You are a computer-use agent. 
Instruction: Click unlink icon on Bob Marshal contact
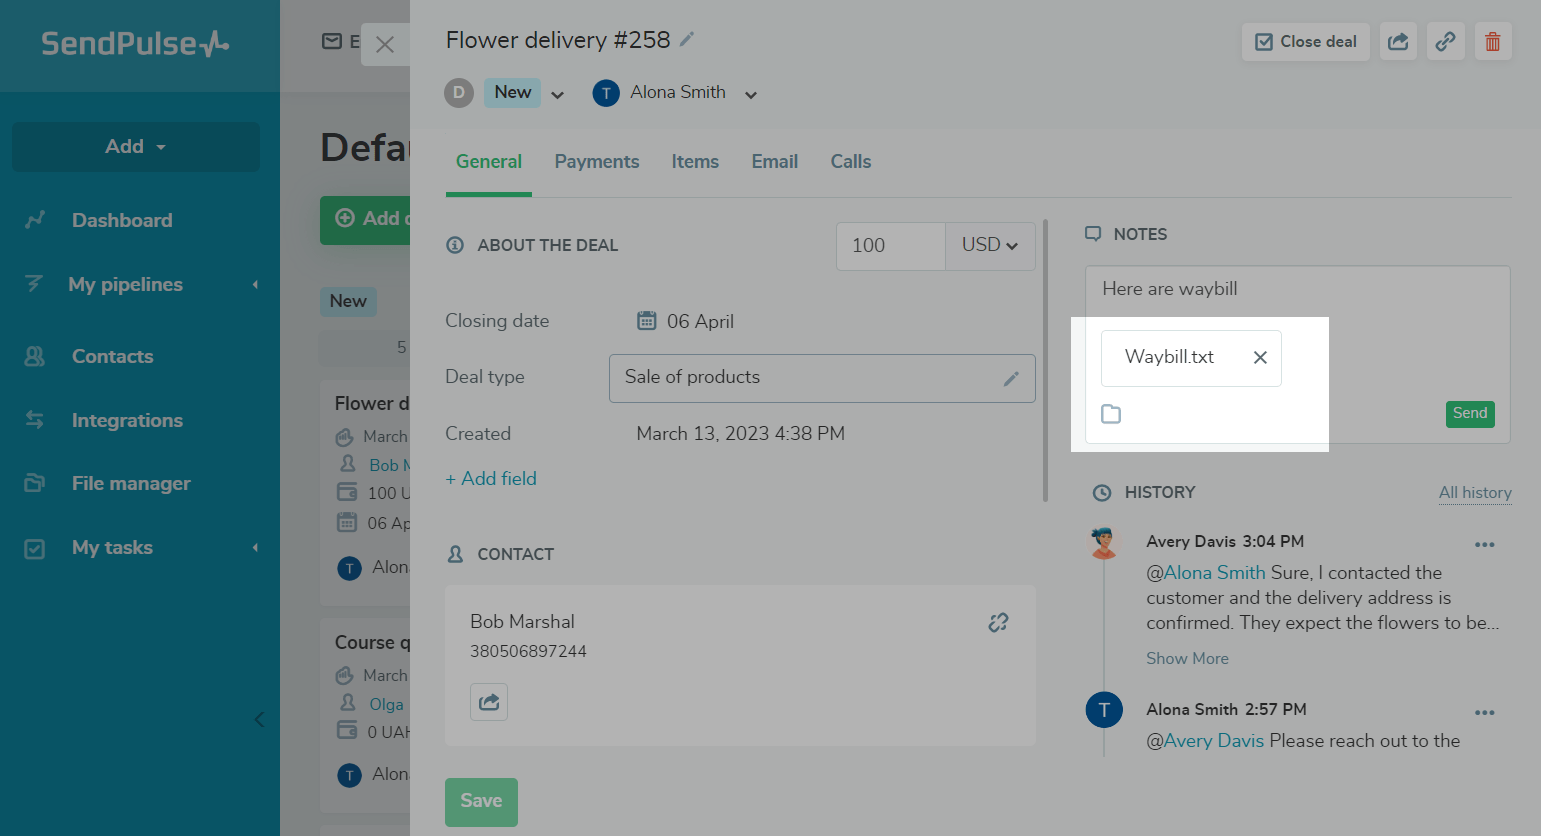998,622
